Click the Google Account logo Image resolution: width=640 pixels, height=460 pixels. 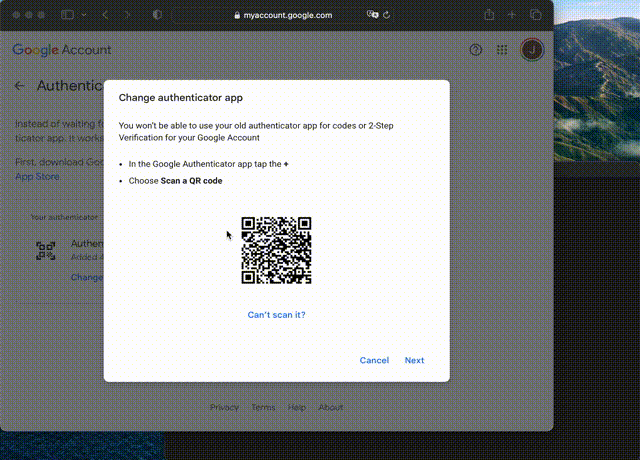[x=62, y=50]
